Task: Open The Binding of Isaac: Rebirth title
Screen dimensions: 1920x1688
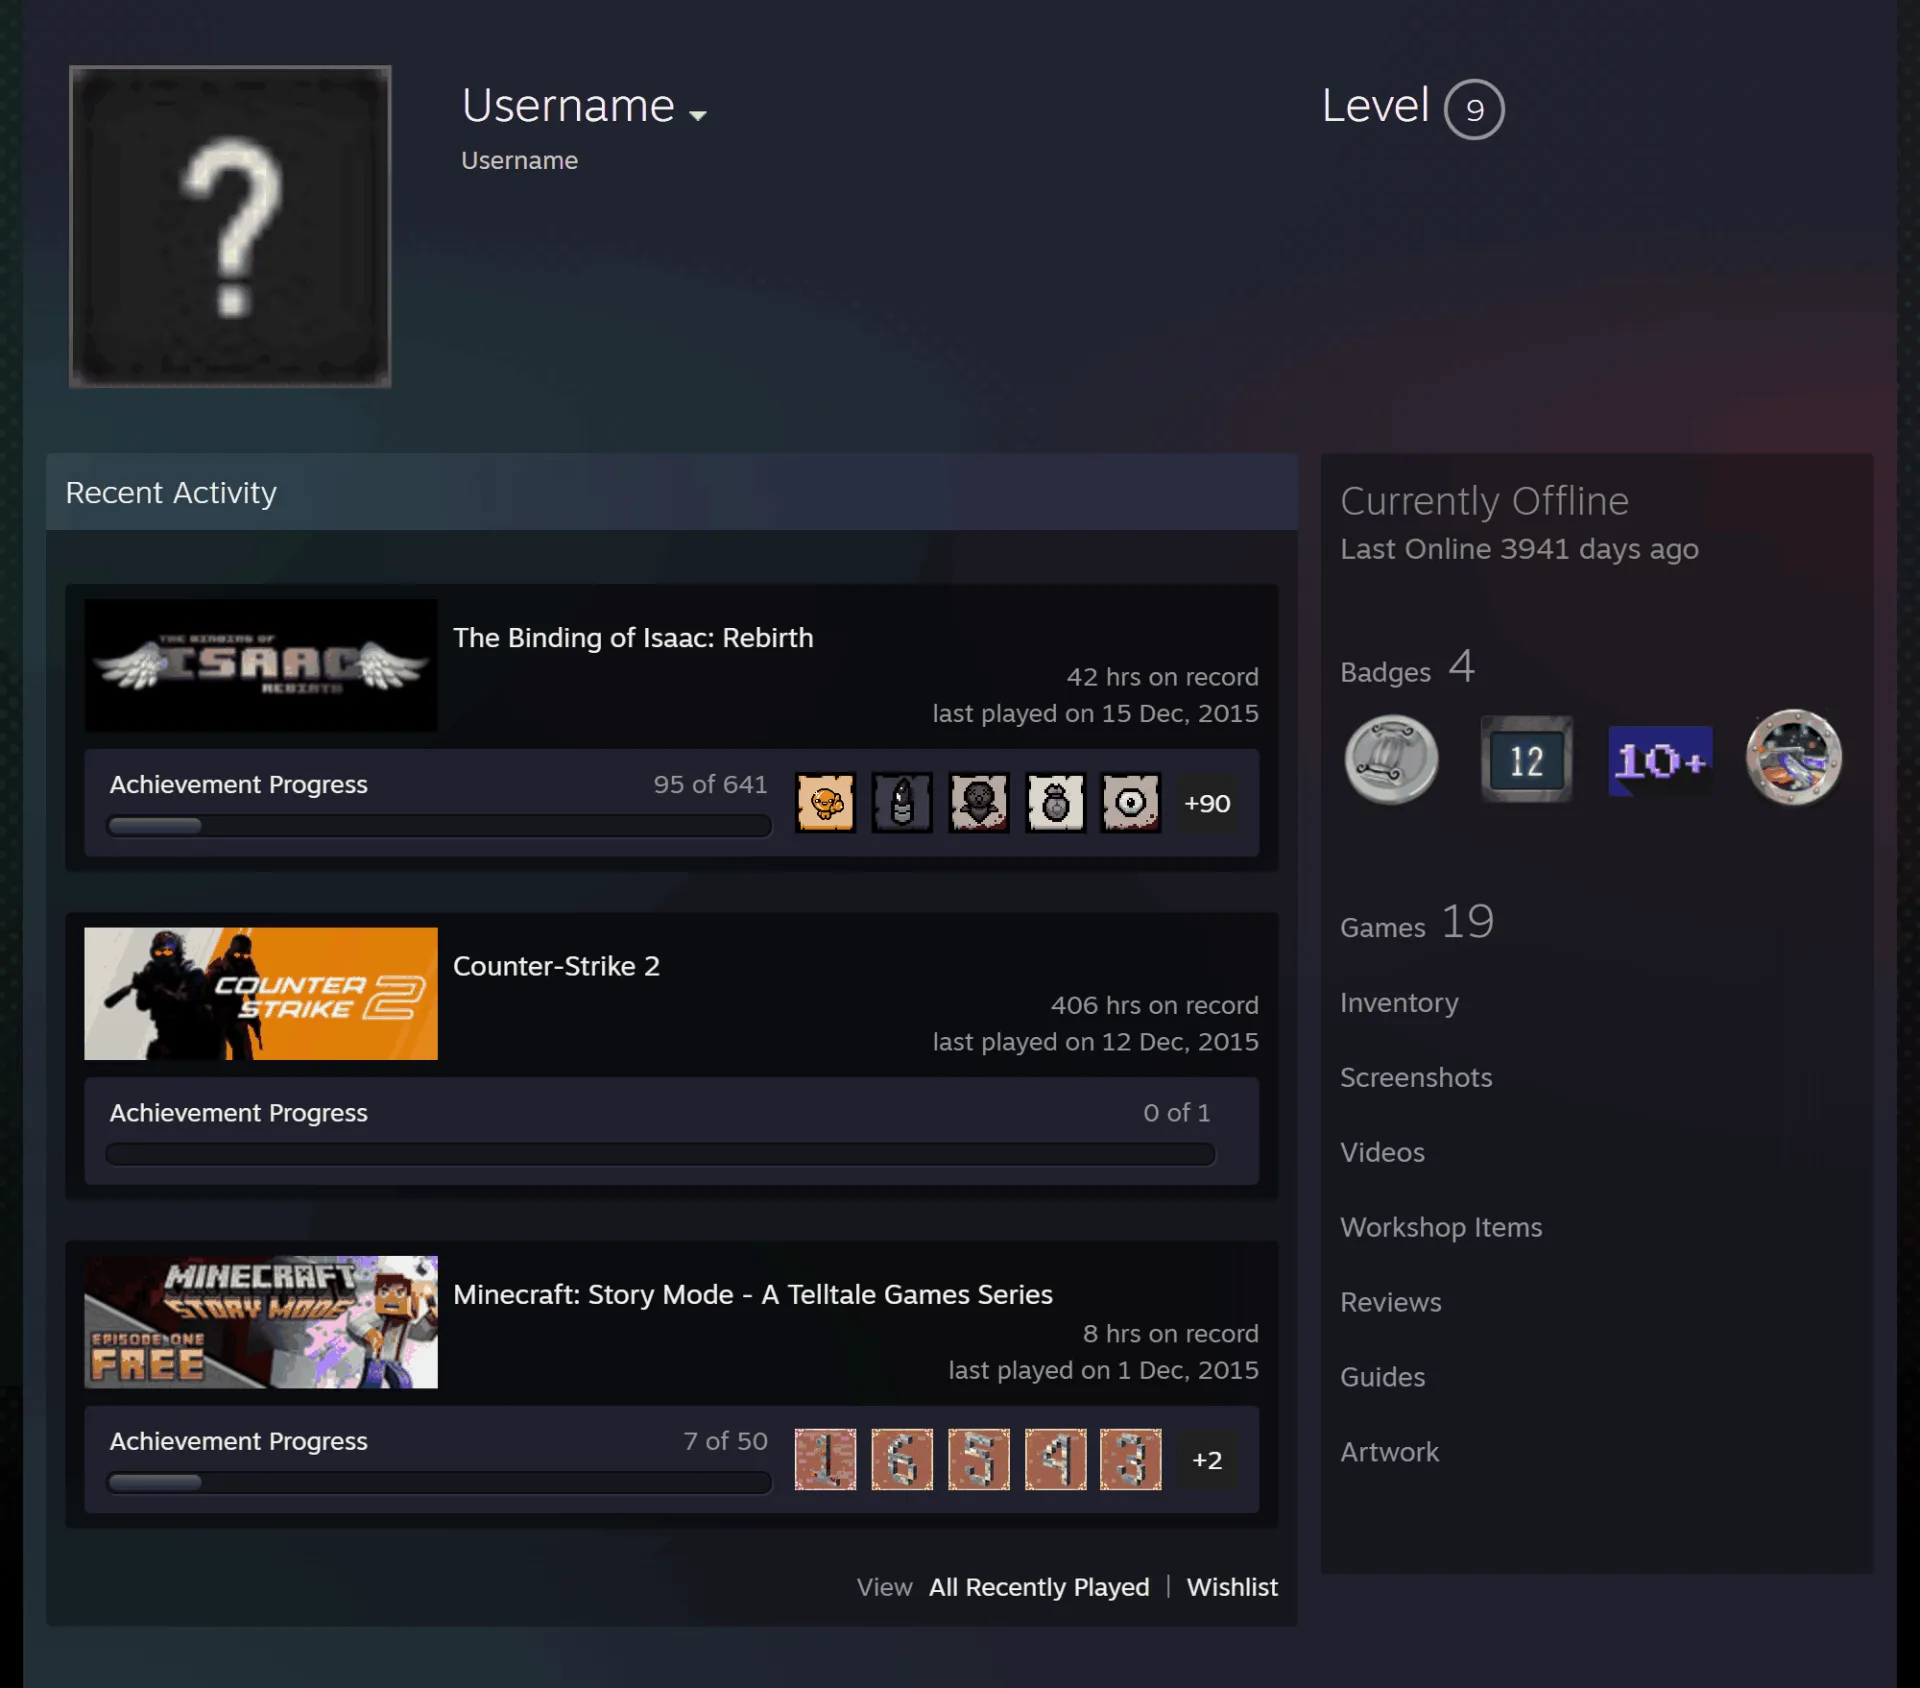Action: (x=633, y=638)
